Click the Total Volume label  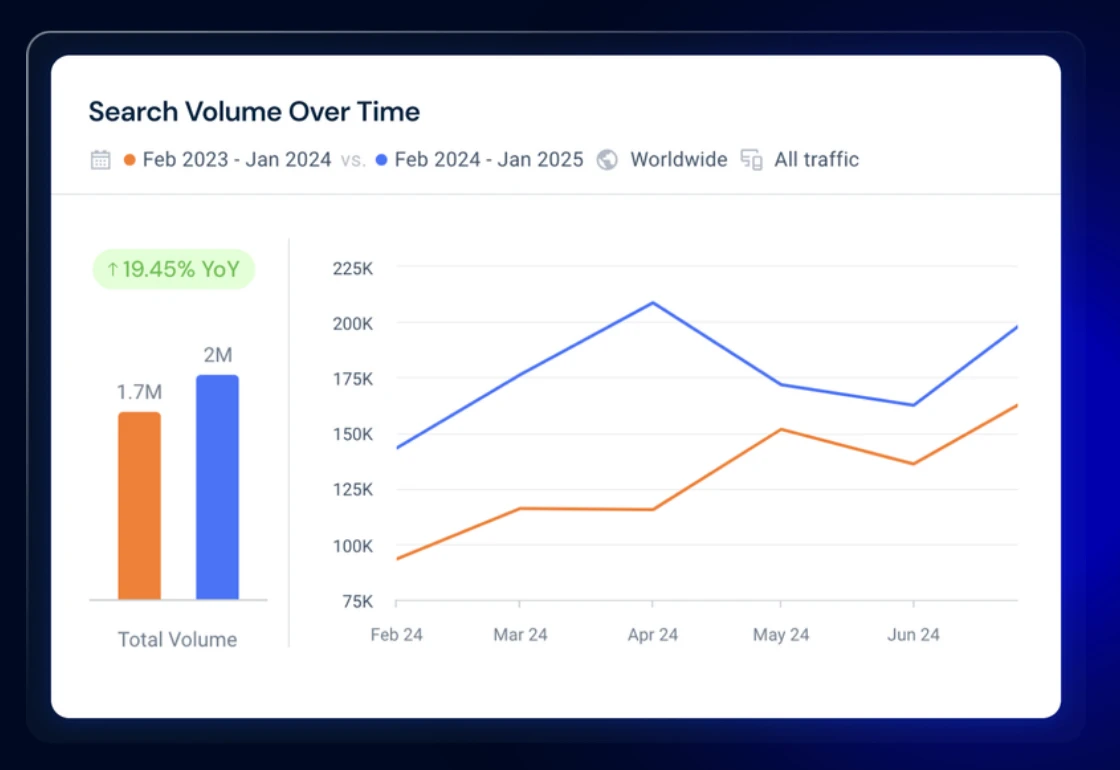(x=177, y=639)
